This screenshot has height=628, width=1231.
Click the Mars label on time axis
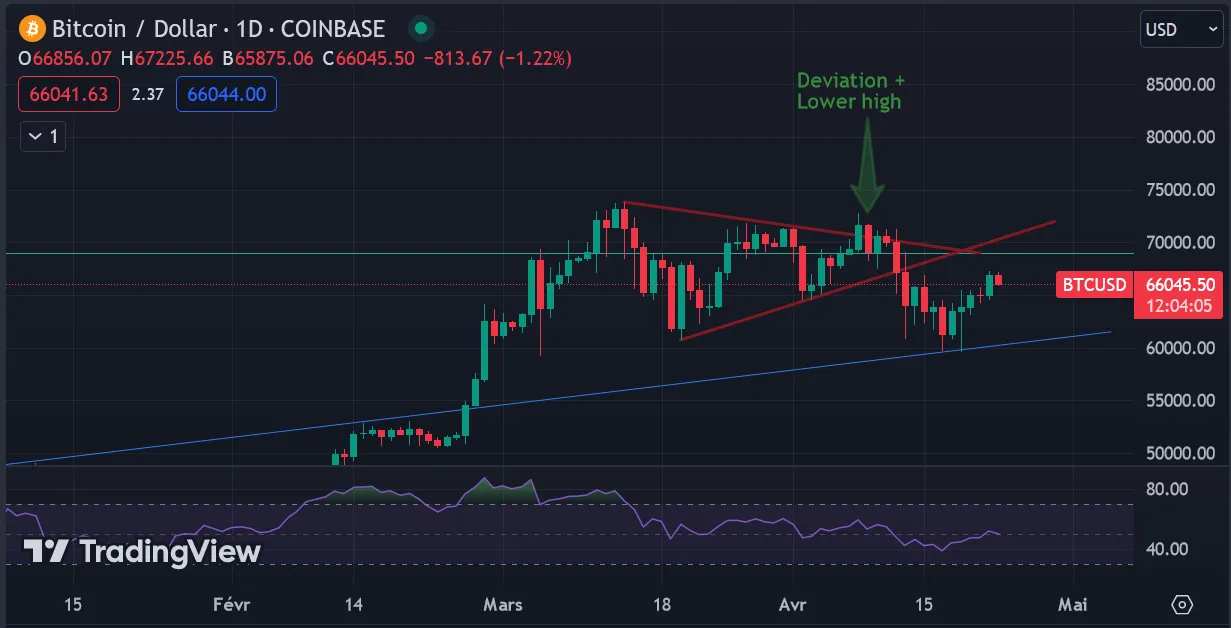tap(504, 604)
